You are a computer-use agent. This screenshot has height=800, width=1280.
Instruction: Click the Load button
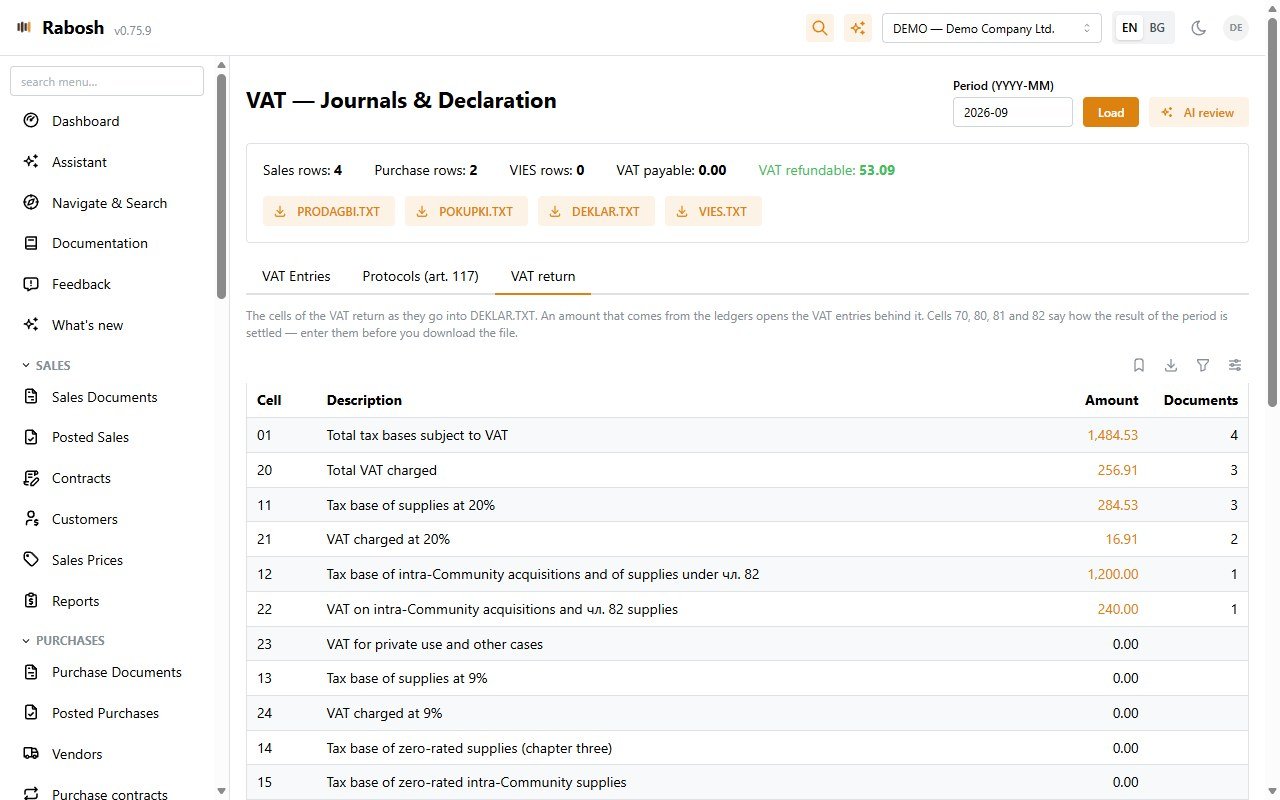1111,112
